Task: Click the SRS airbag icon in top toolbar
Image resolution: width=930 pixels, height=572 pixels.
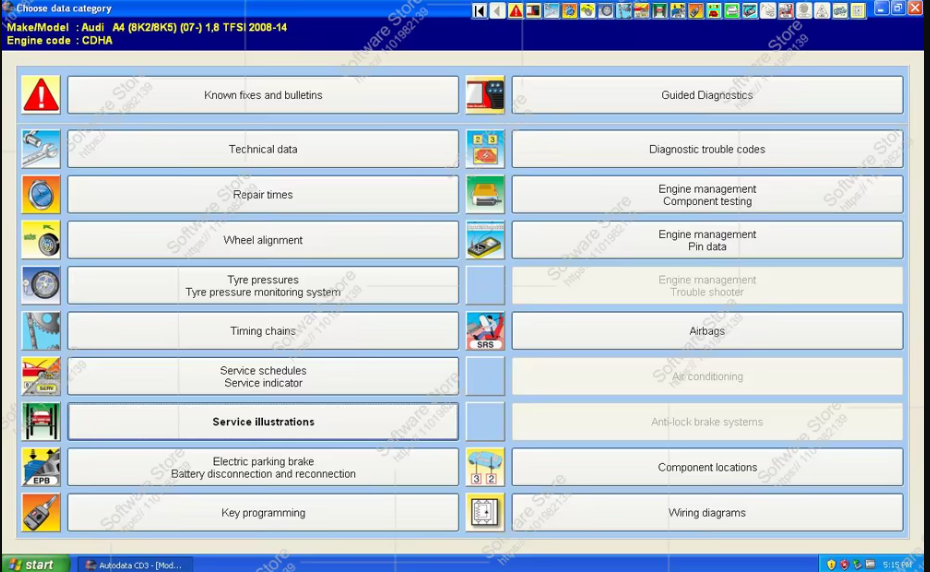Action: point(786,11)
